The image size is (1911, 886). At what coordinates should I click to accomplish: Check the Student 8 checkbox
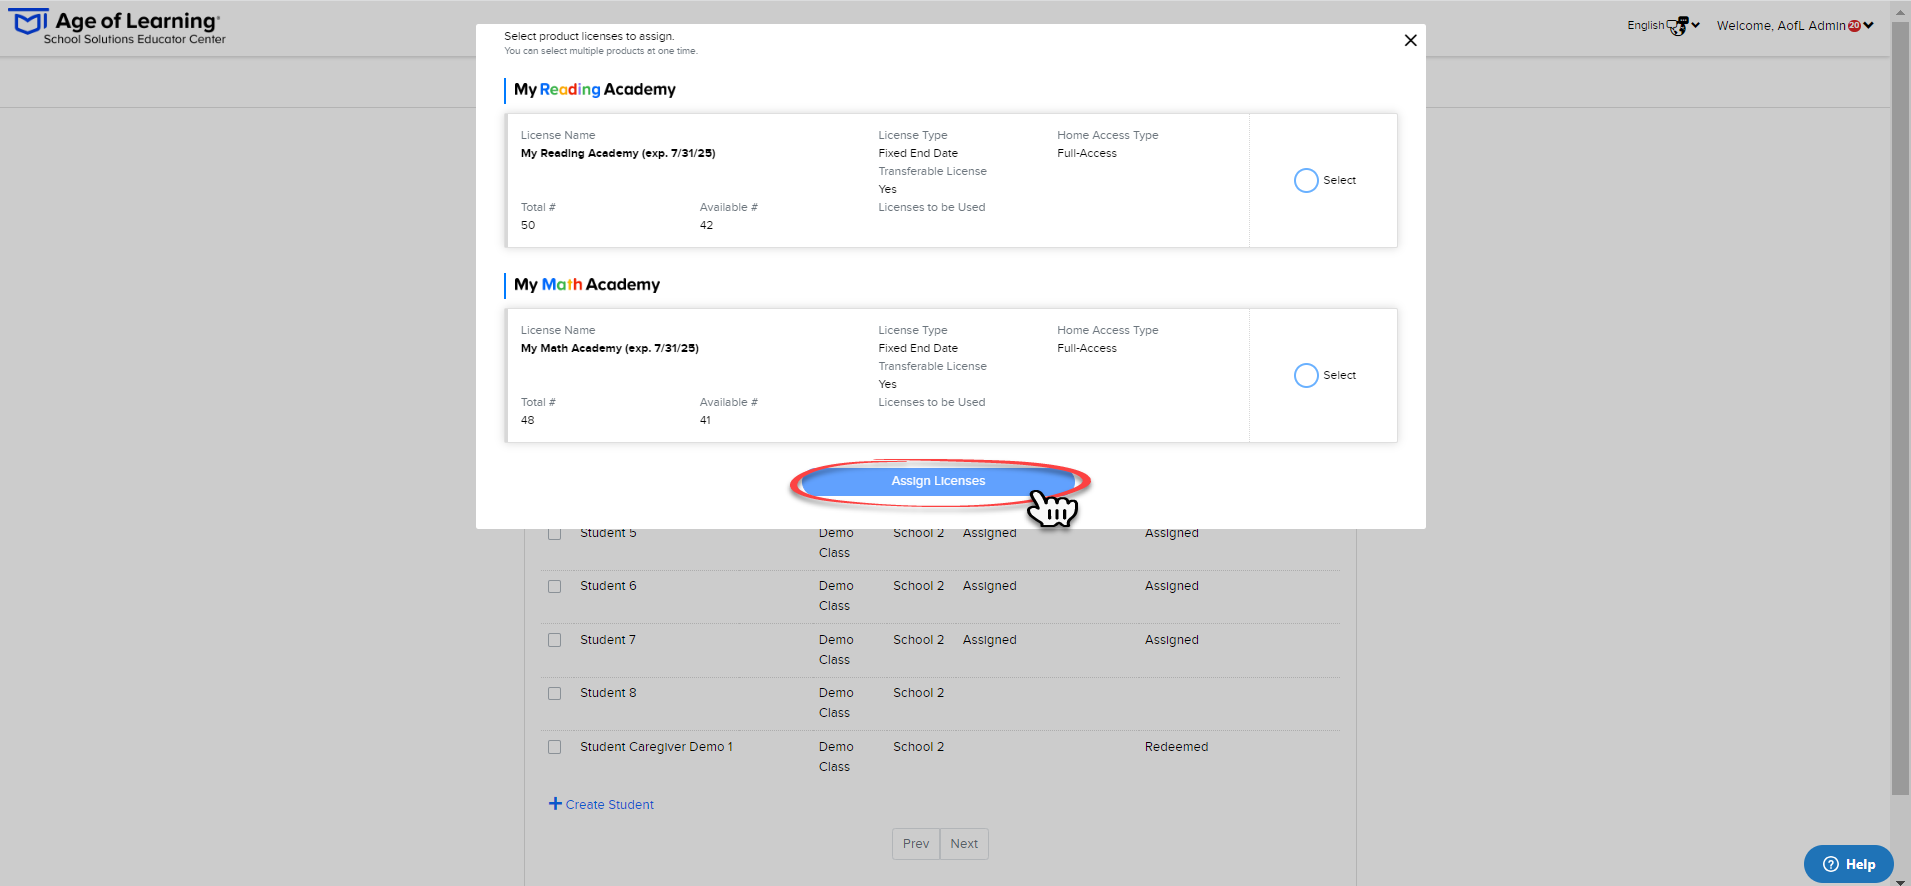554,693
